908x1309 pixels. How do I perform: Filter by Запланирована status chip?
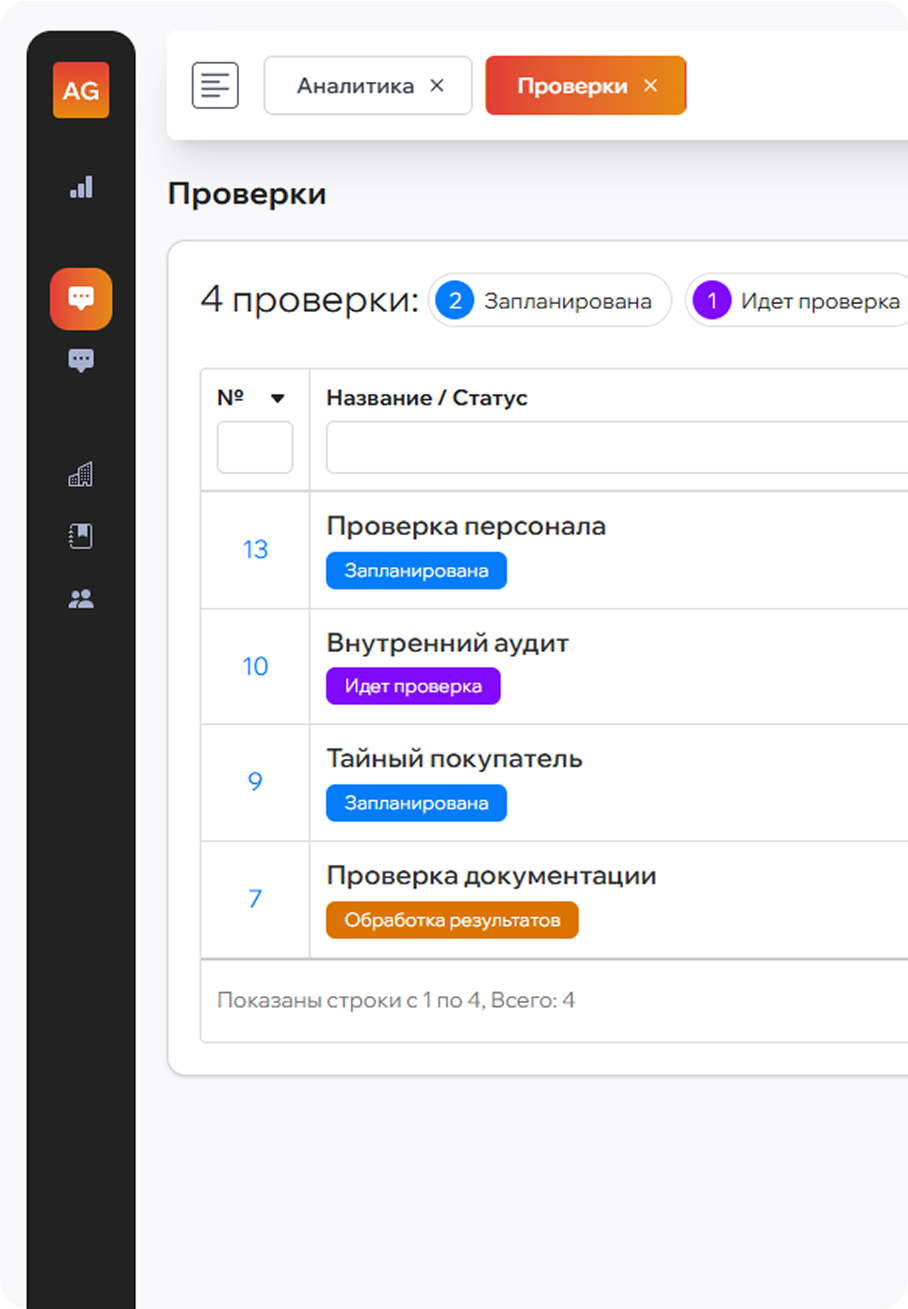[x=549, y=300]
